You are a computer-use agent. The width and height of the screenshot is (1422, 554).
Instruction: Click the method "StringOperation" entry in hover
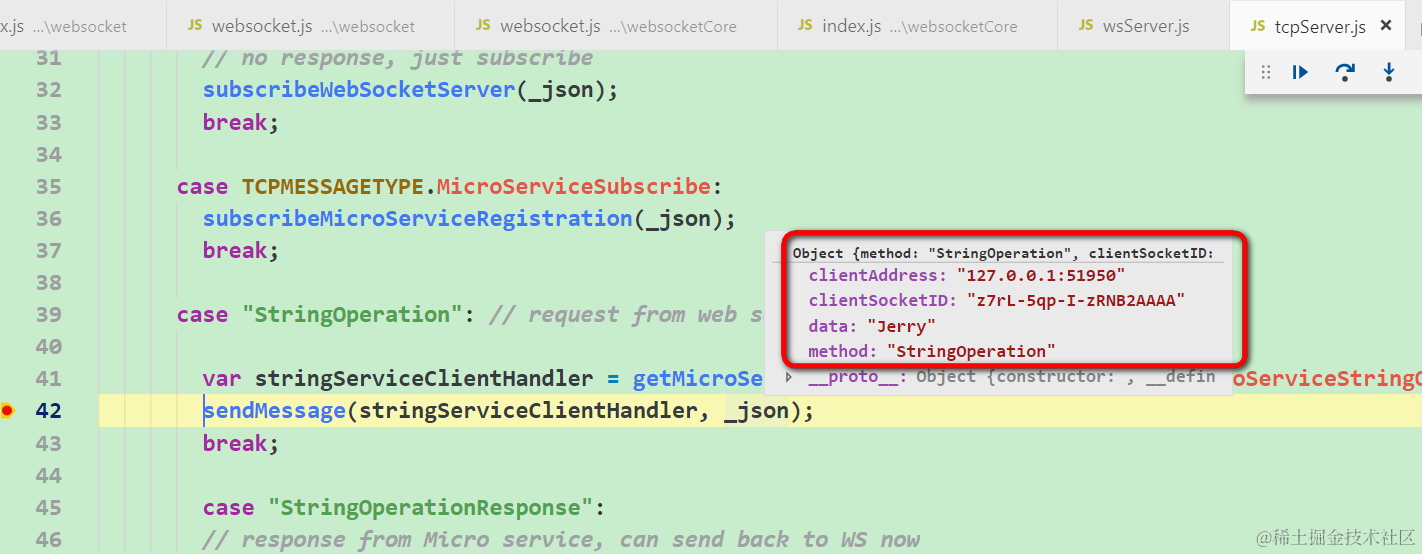click(x=932, y=351)
